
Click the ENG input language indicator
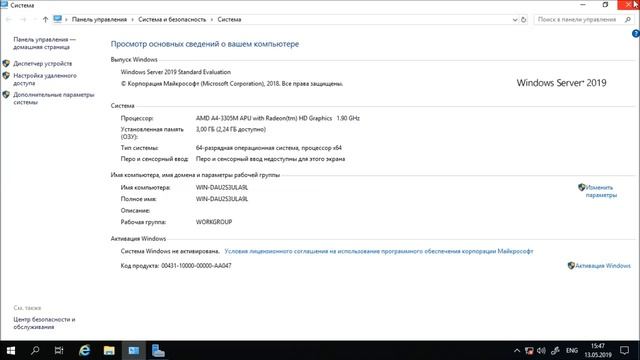click(572, 351)
